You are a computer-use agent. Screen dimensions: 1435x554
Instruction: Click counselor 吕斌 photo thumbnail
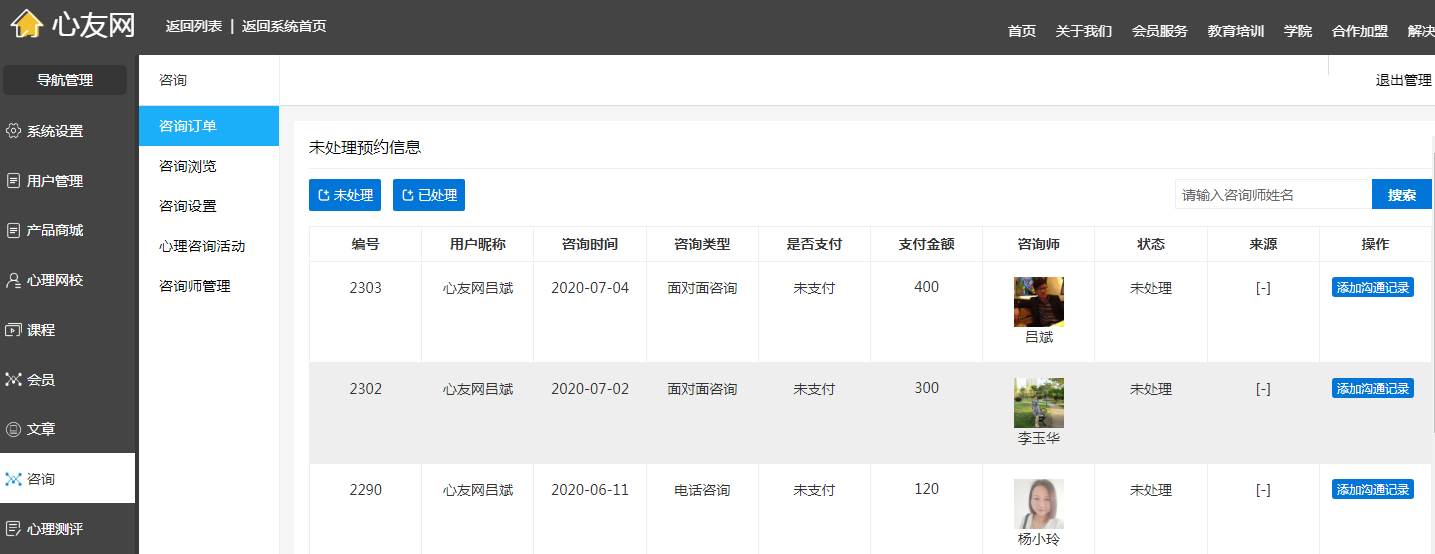click(x=1039, y=302)
